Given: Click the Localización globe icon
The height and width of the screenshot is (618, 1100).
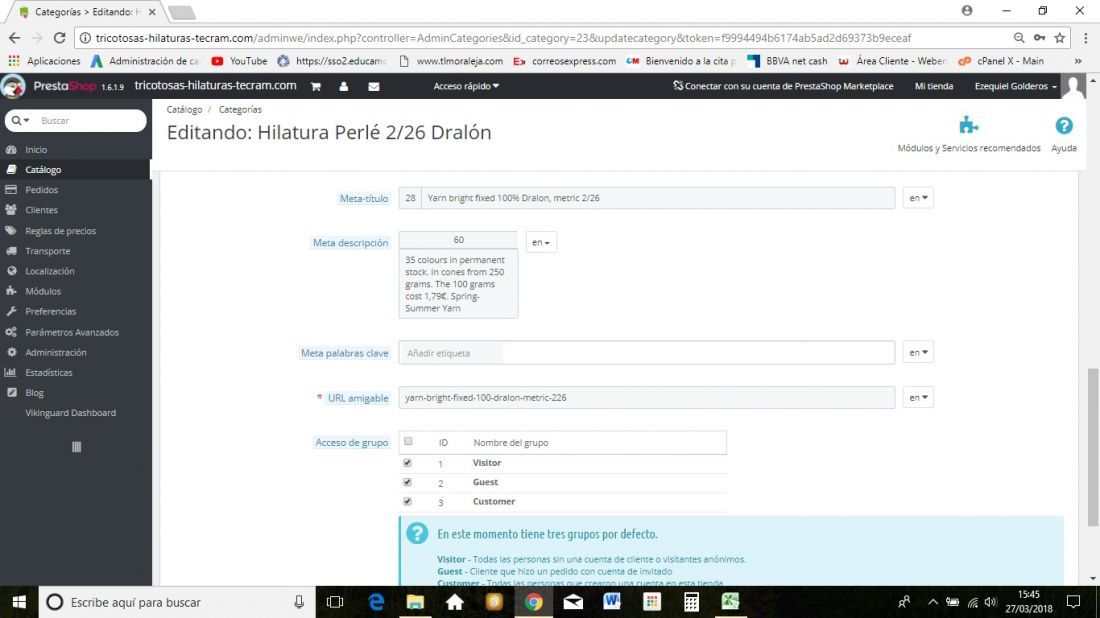Looking at the screenshot, I should click(x=11, y=271).
